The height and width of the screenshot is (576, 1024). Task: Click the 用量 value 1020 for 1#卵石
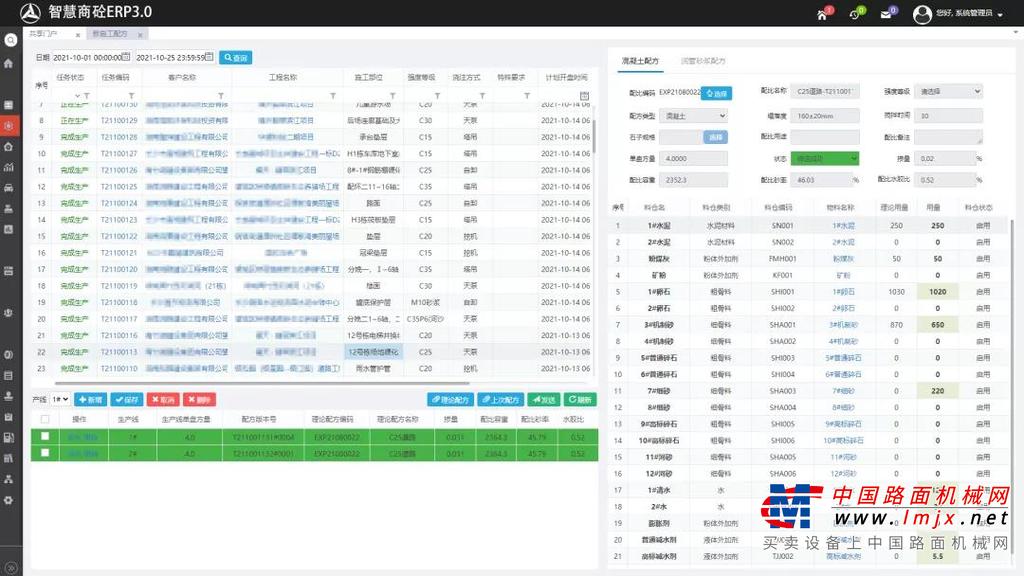coord(937,292)
